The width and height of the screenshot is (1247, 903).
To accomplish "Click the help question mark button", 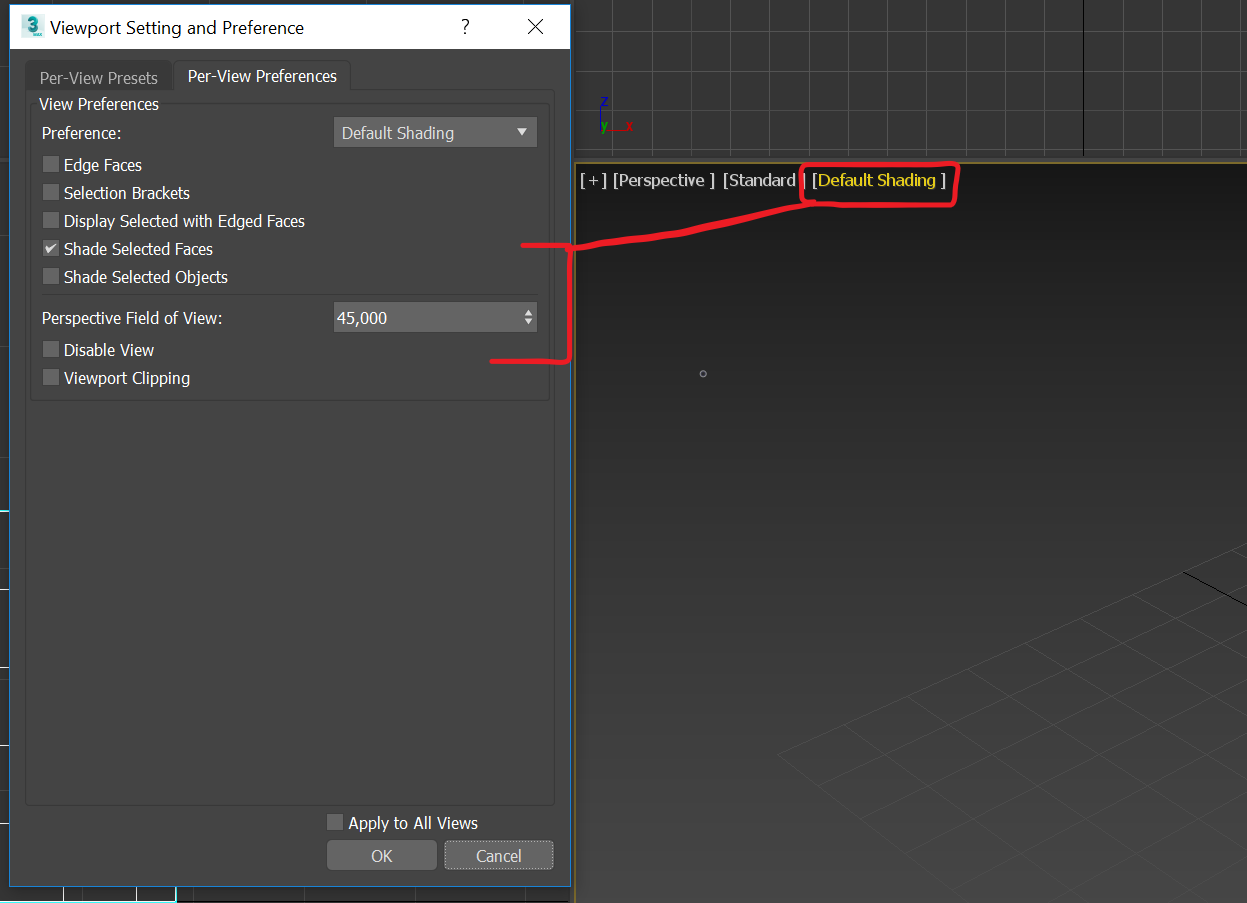I will tap(465, 27).
